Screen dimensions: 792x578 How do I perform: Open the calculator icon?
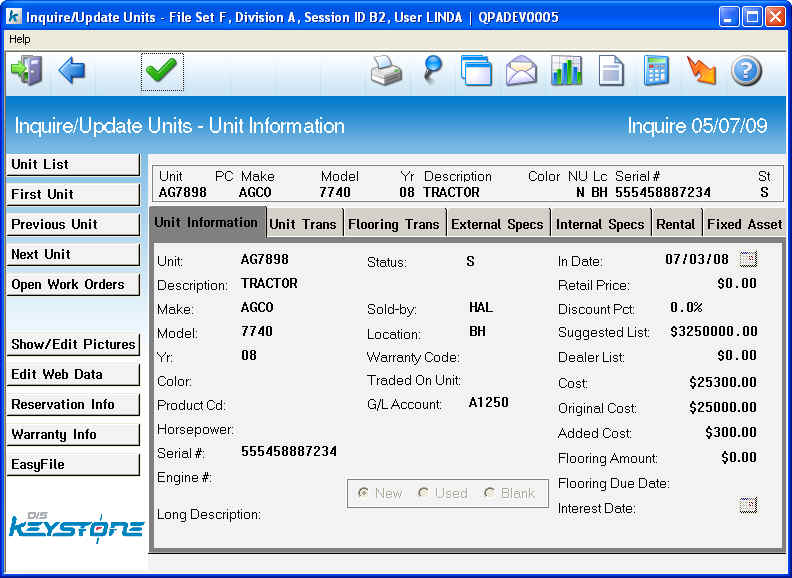point(656,71)
